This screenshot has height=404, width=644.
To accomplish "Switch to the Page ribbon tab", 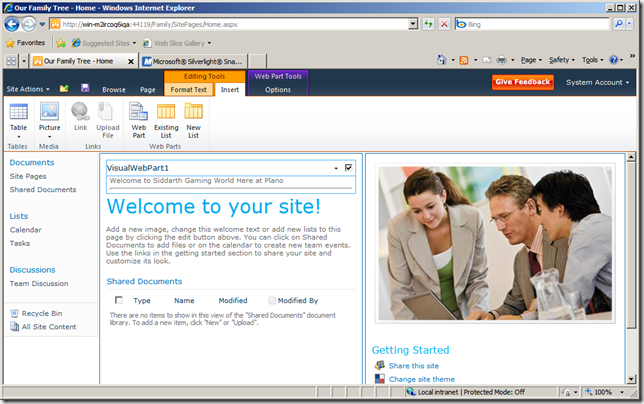I will coord(147,90).
